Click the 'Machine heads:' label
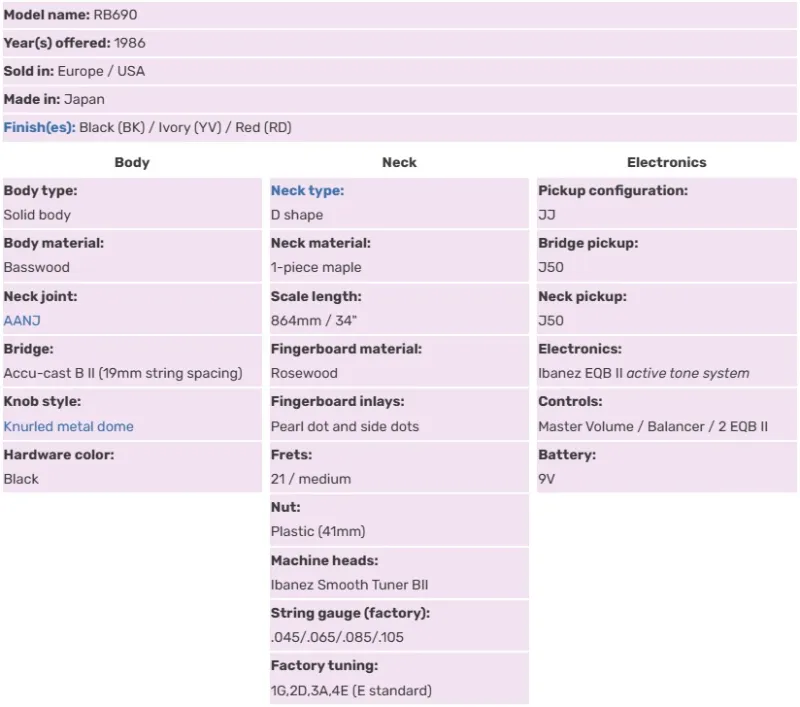This screenshot has width=800, height=707. click(324, 561)
